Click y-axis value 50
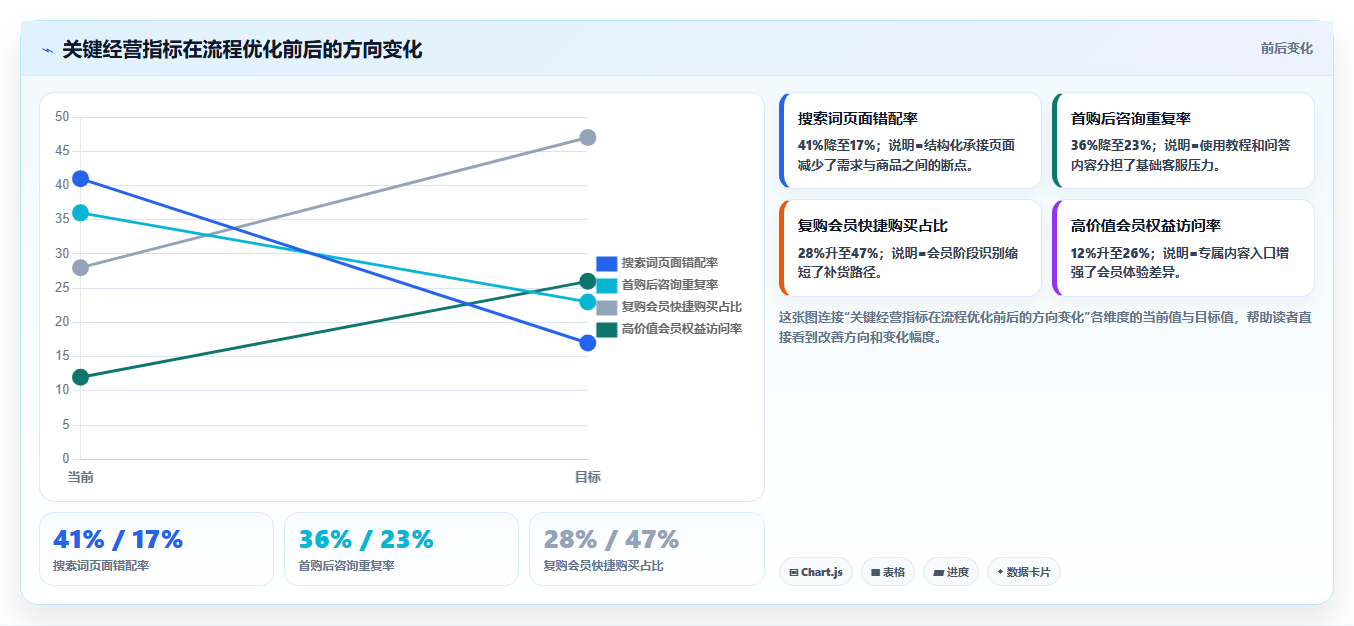 [62, 117]
